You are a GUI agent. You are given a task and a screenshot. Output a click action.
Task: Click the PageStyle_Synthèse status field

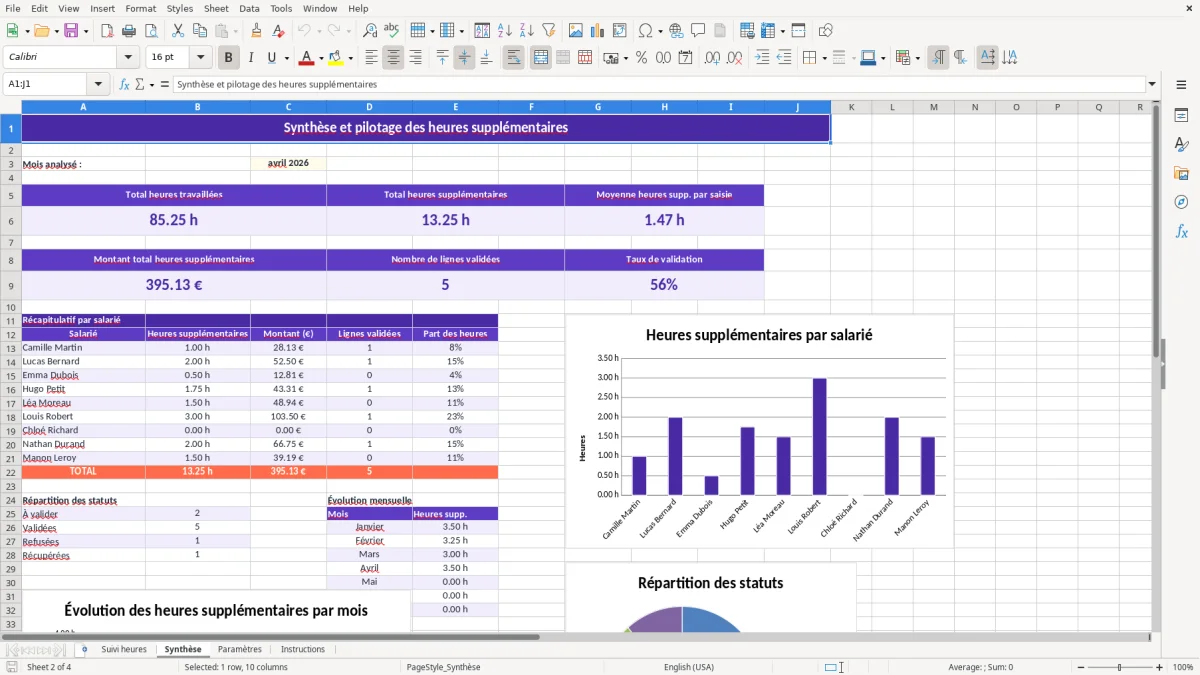tap(443, 667)
